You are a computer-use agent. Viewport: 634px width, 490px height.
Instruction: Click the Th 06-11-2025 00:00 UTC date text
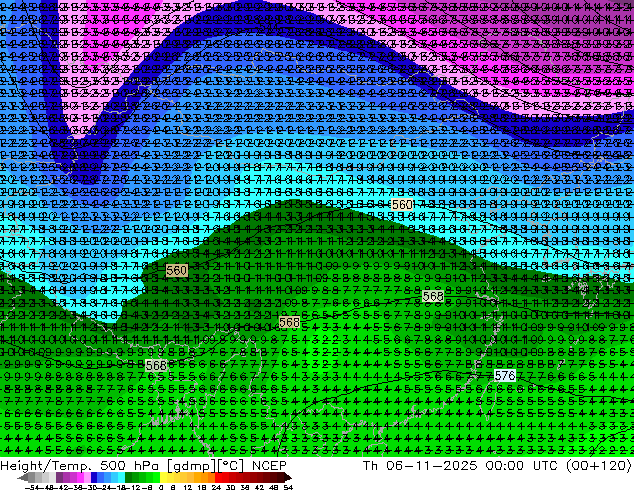tap(460, 465)
